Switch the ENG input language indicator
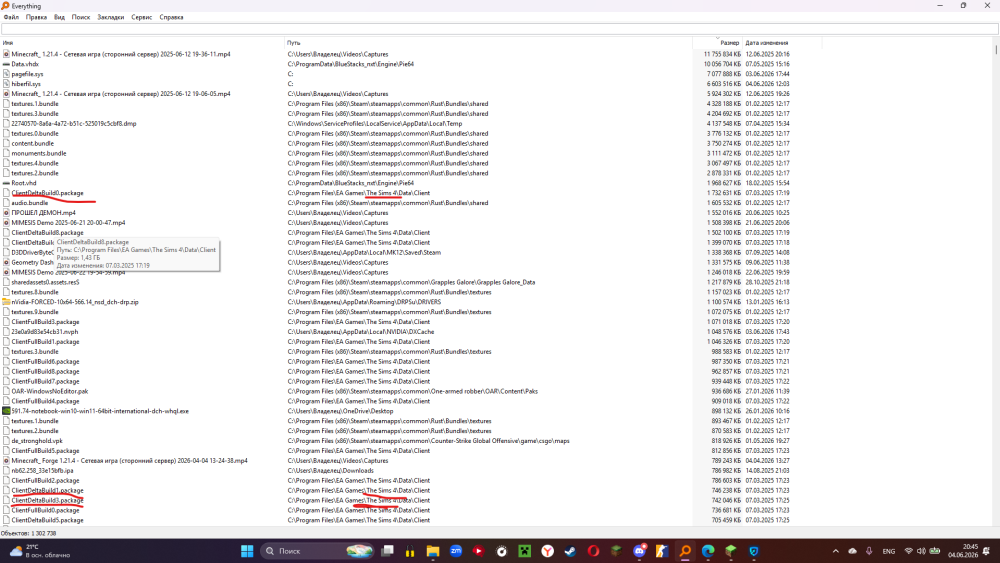 point(888,551)
